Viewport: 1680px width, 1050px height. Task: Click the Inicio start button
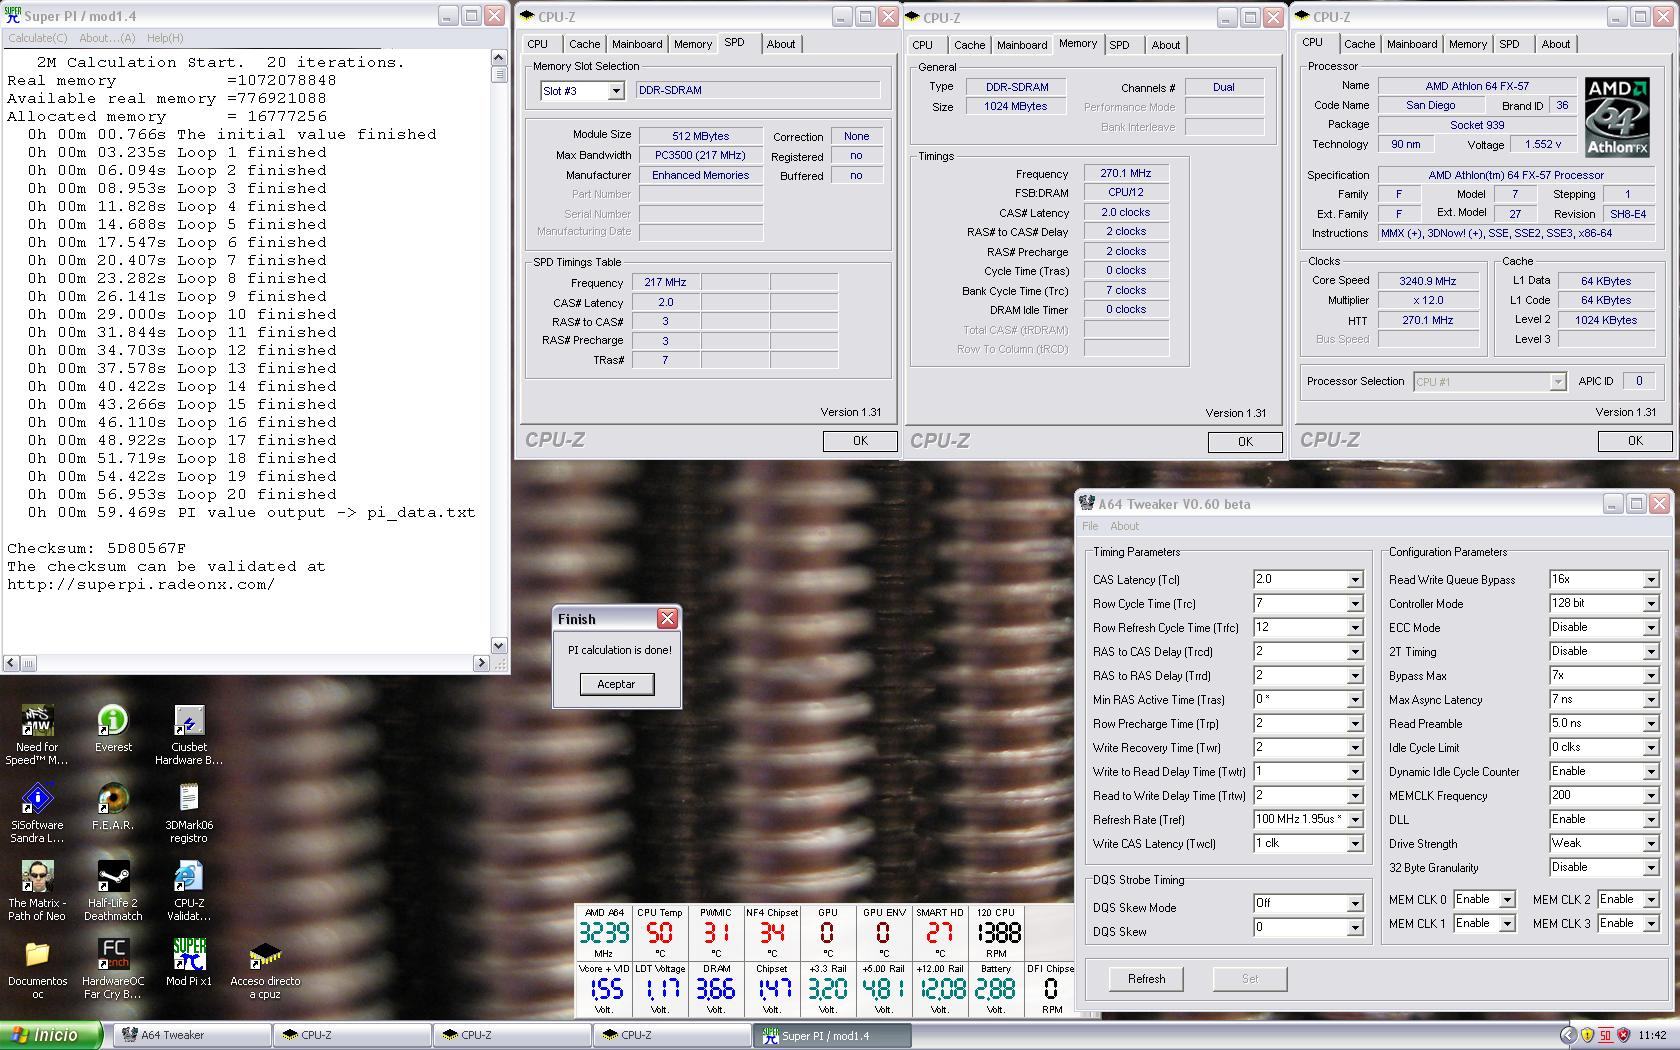52,1035
